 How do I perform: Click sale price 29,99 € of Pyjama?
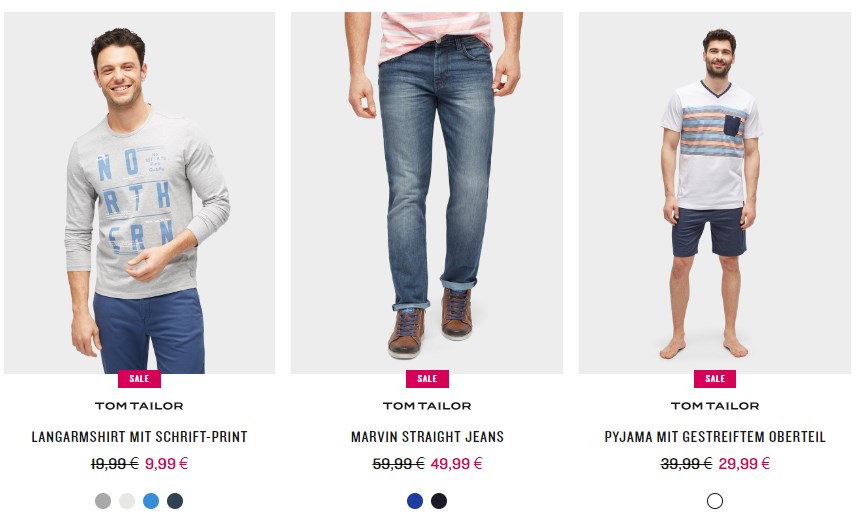click(x=744, y=464)
